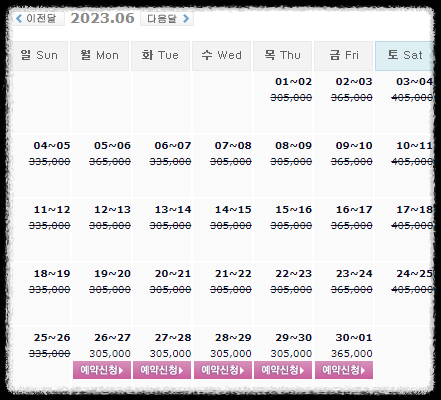Click date range 10~11

pos(414,146)
